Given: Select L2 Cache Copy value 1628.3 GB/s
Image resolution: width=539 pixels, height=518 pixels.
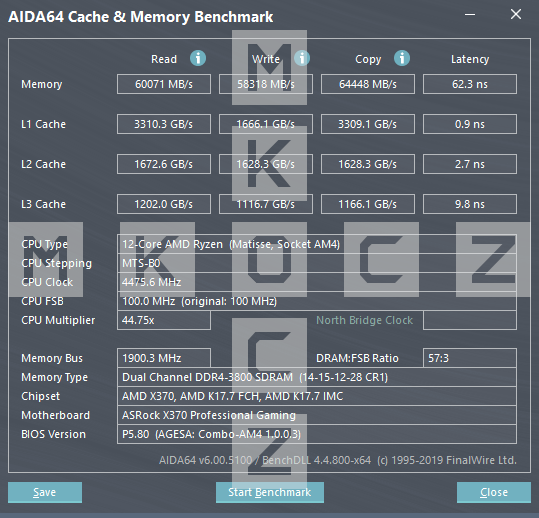Looking at the screenshot, I should pyautogui.click(x=368, y=164).
